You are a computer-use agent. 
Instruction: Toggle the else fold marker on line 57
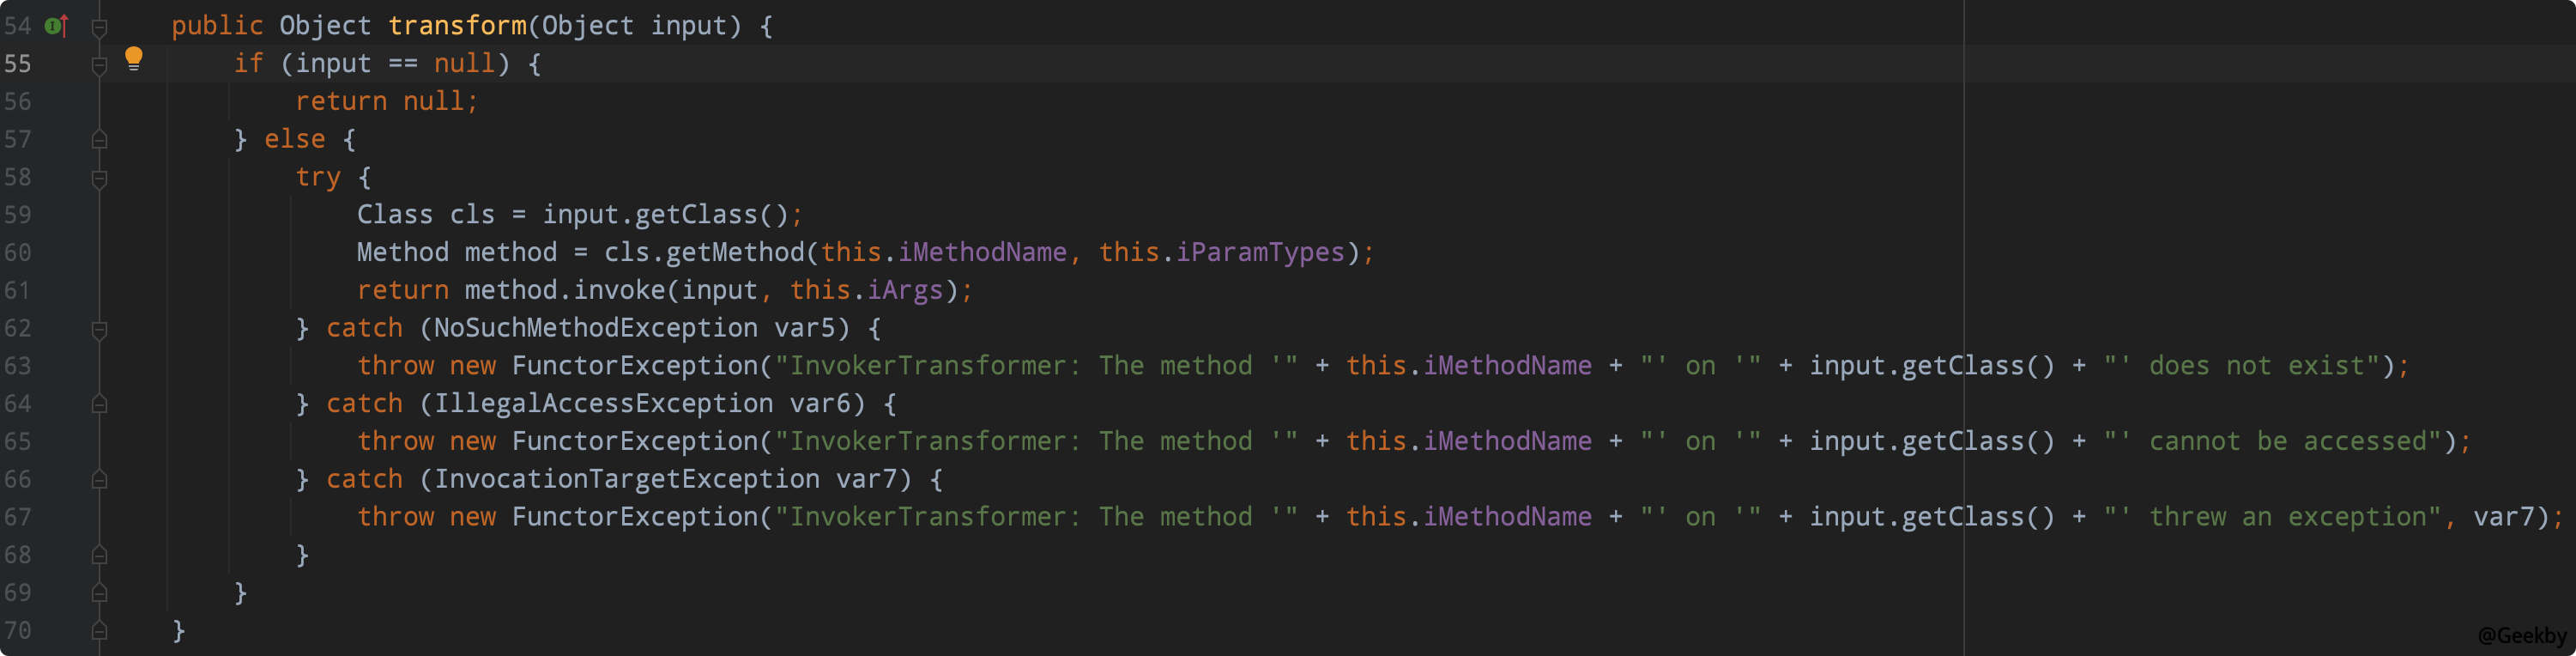[x=99, y=140]
